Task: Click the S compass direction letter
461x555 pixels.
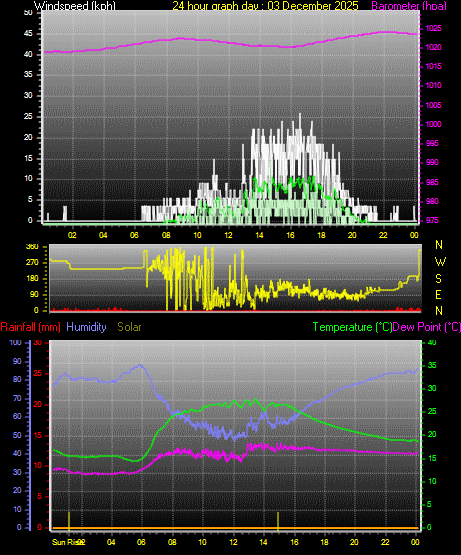Action: click(x=438, y=279)
